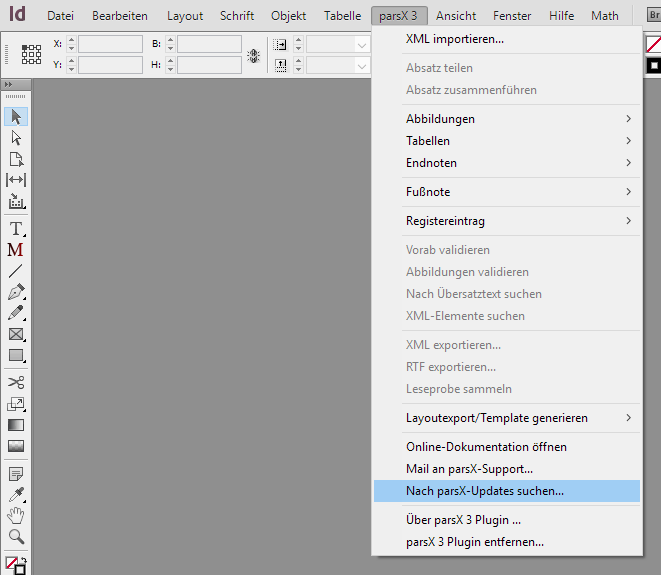Image resolution: width=661 pixels, height=575 pixels.
Task: Click the H height input field
Action: tap(210, 65)
